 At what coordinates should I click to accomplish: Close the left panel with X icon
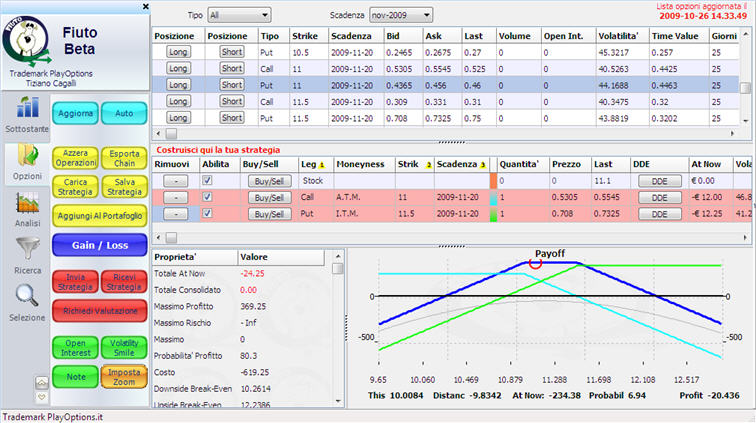pos(147,6)
